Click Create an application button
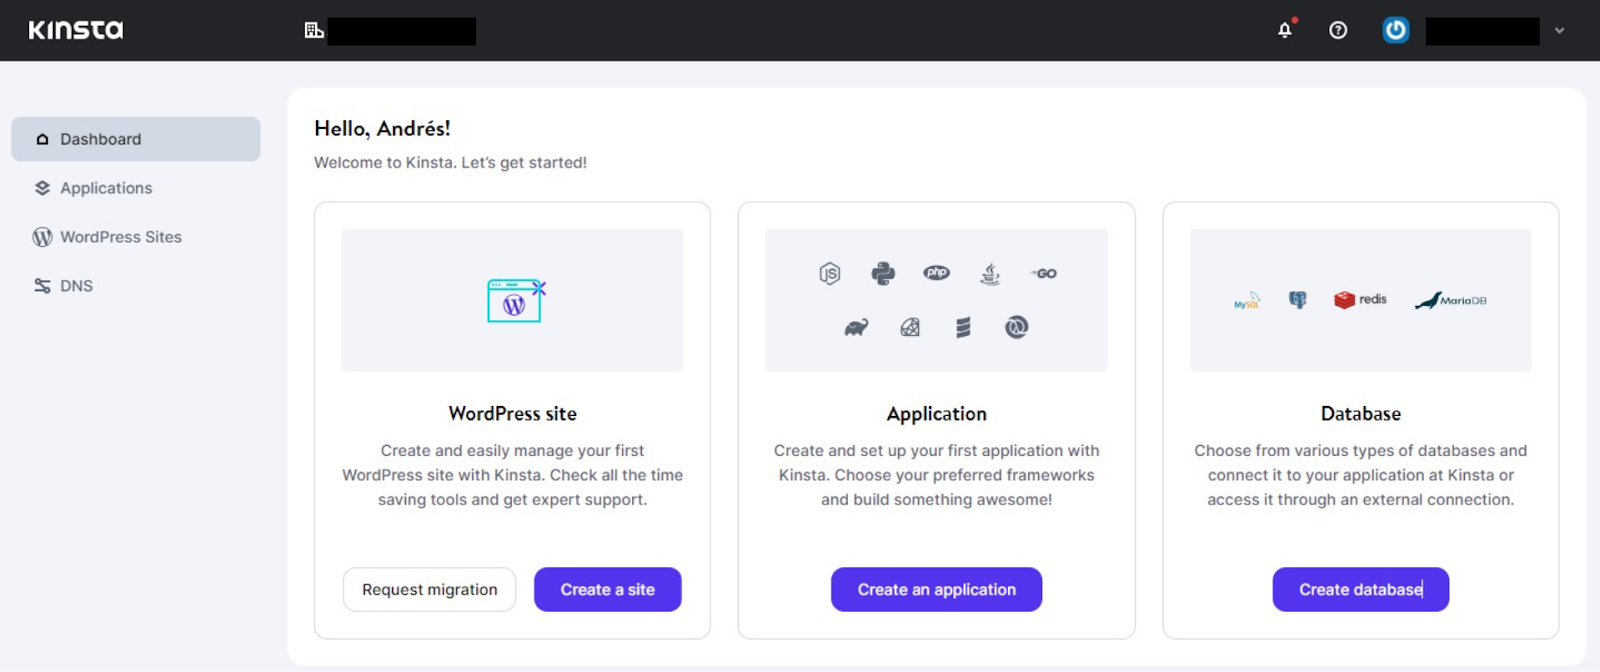 (x=937, y=590)
